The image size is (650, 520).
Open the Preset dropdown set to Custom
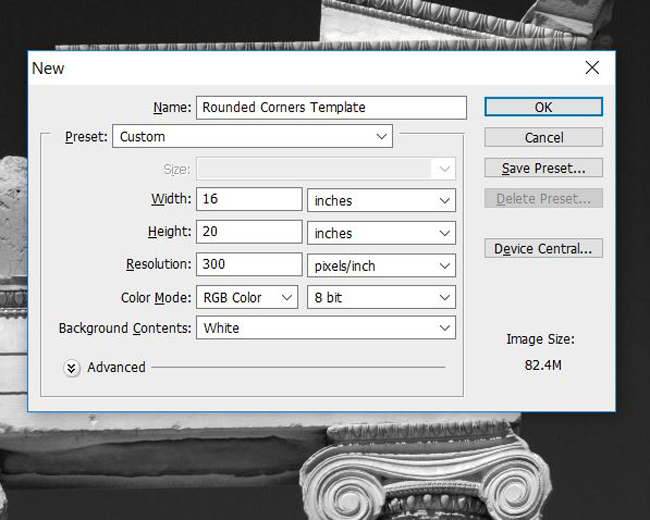pyautogui.click(x=252, y=136)
